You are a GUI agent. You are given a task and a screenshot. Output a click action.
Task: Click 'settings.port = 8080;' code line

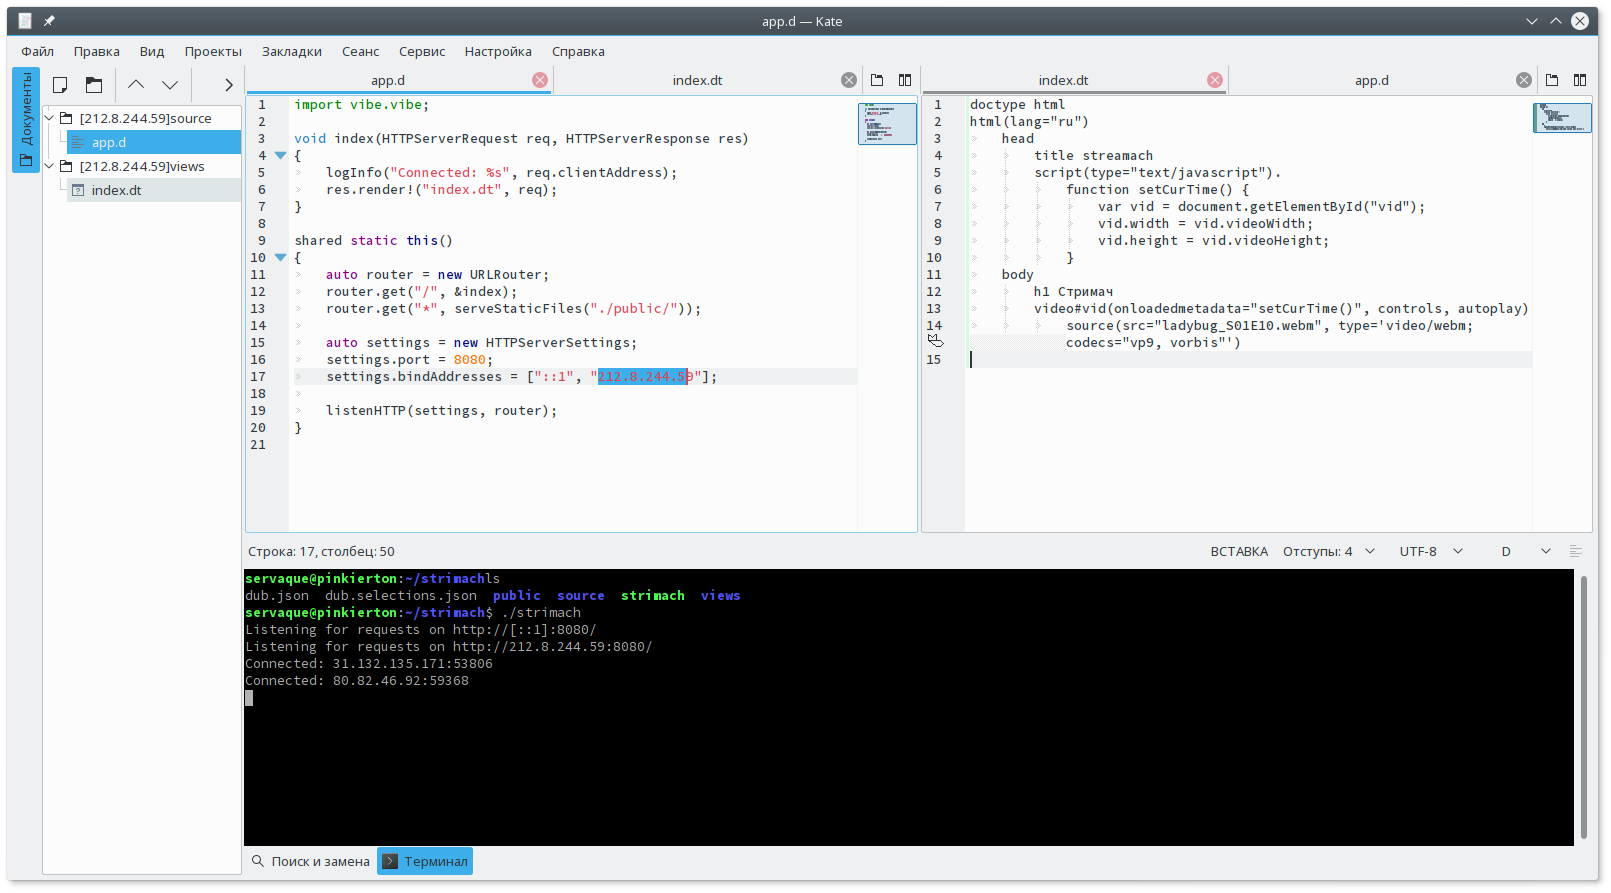tap(410, 360)
